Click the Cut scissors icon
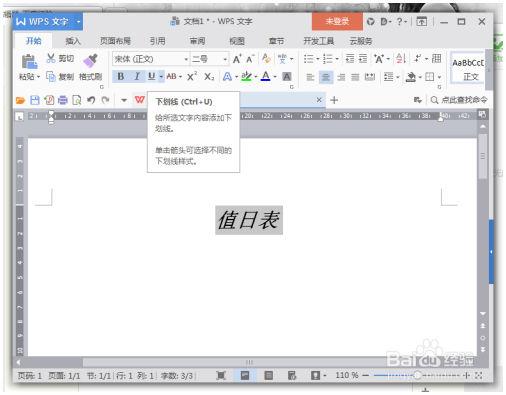The image size is (506, 395). [x=51, y=58]
